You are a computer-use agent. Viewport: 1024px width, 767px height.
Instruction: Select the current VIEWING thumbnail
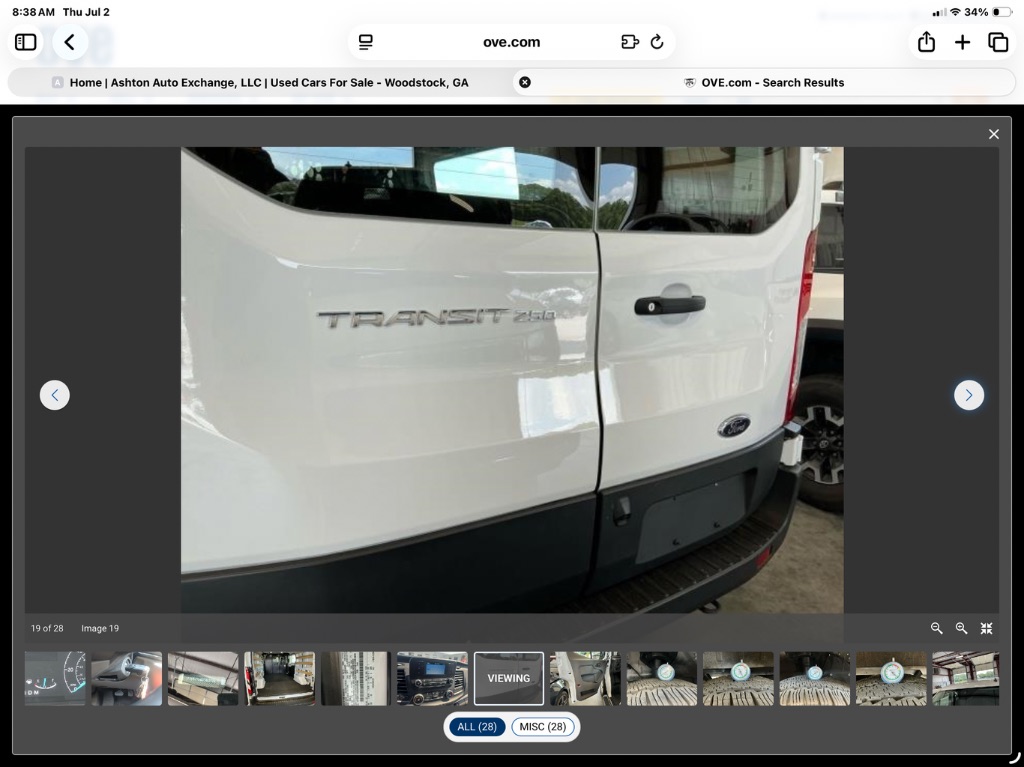(509, 678)
